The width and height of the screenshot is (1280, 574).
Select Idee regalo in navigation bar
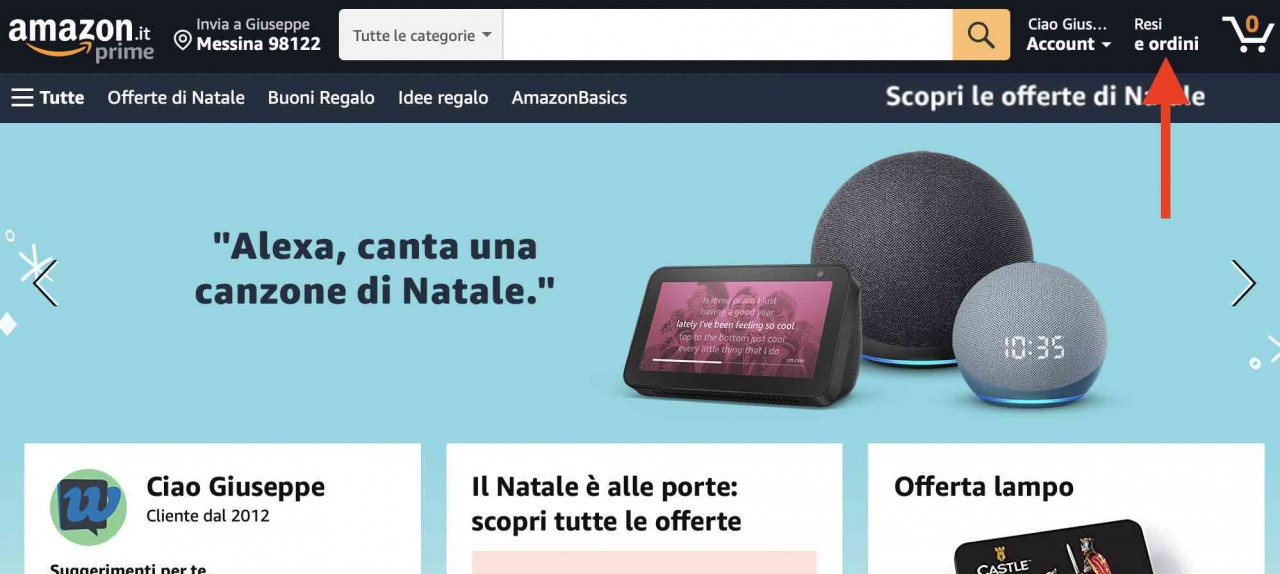click(443, 97)
